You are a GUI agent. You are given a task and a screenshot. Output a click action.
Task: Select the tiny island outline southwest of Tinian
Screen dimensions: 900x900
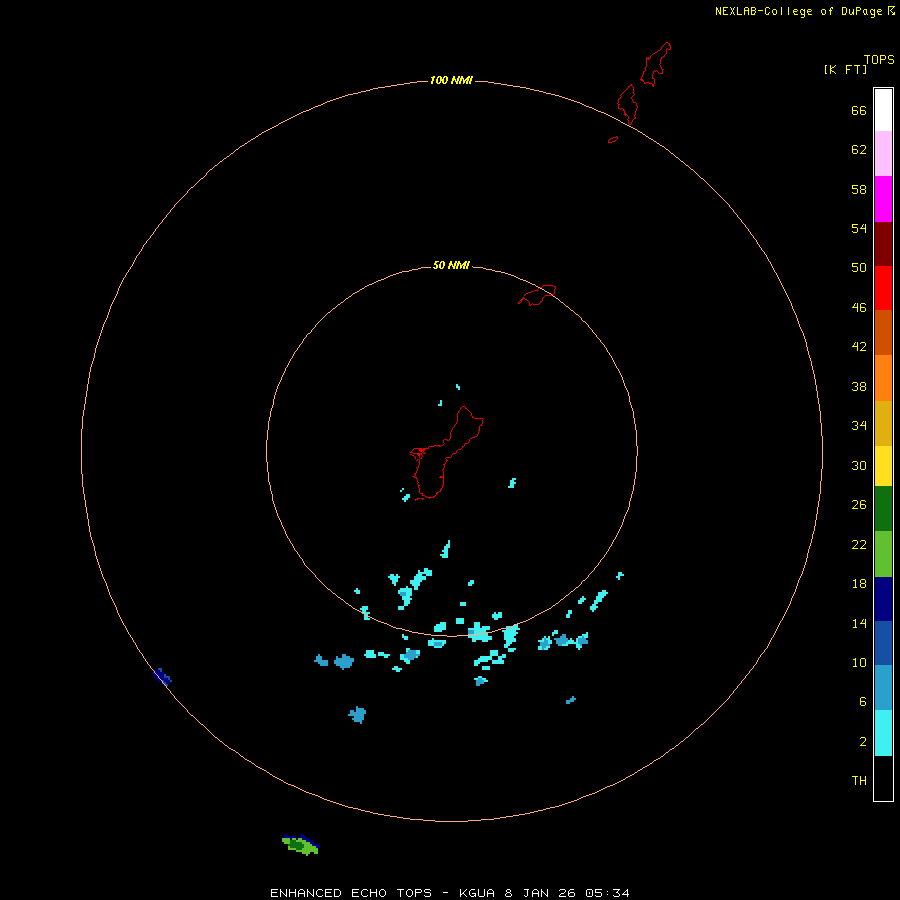[613, 139]
